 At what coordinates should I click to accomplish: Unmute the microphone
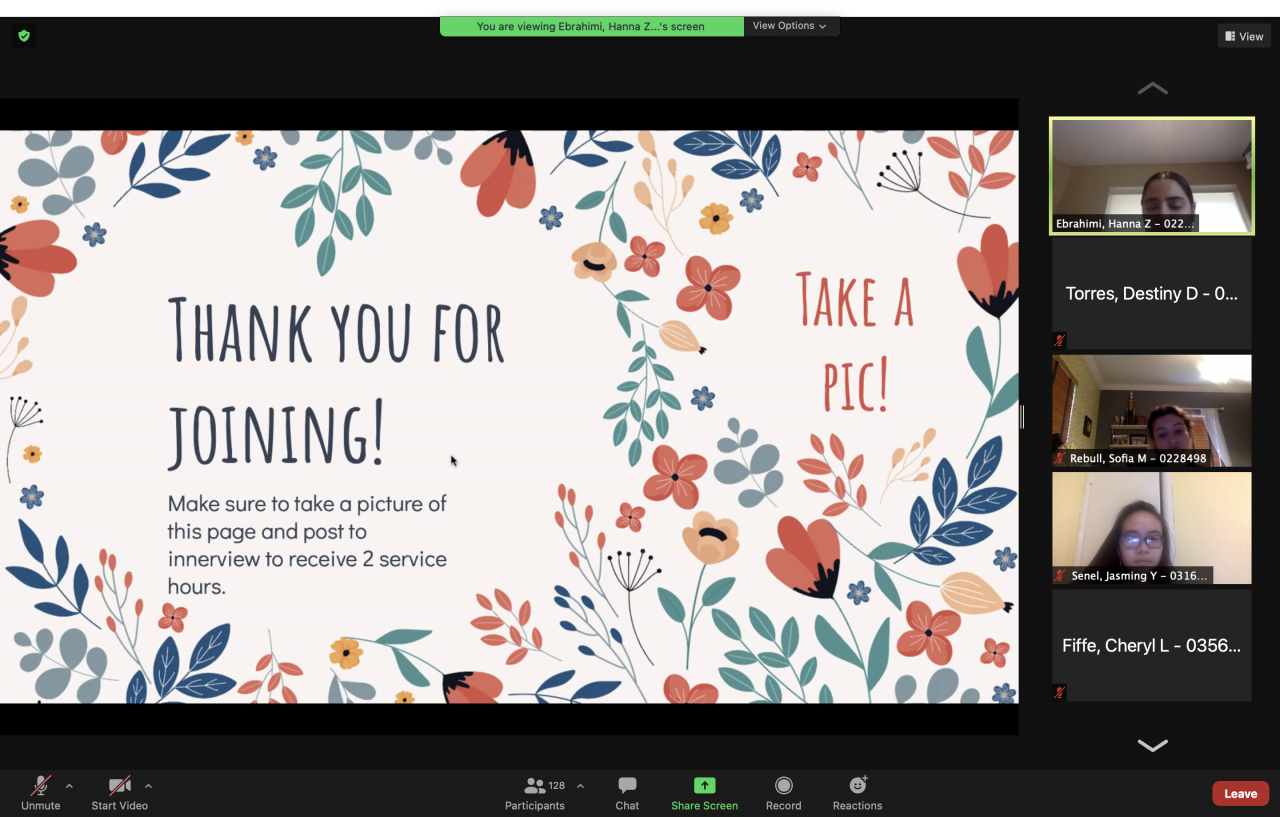pyautogui.click(x=41, y=787)
